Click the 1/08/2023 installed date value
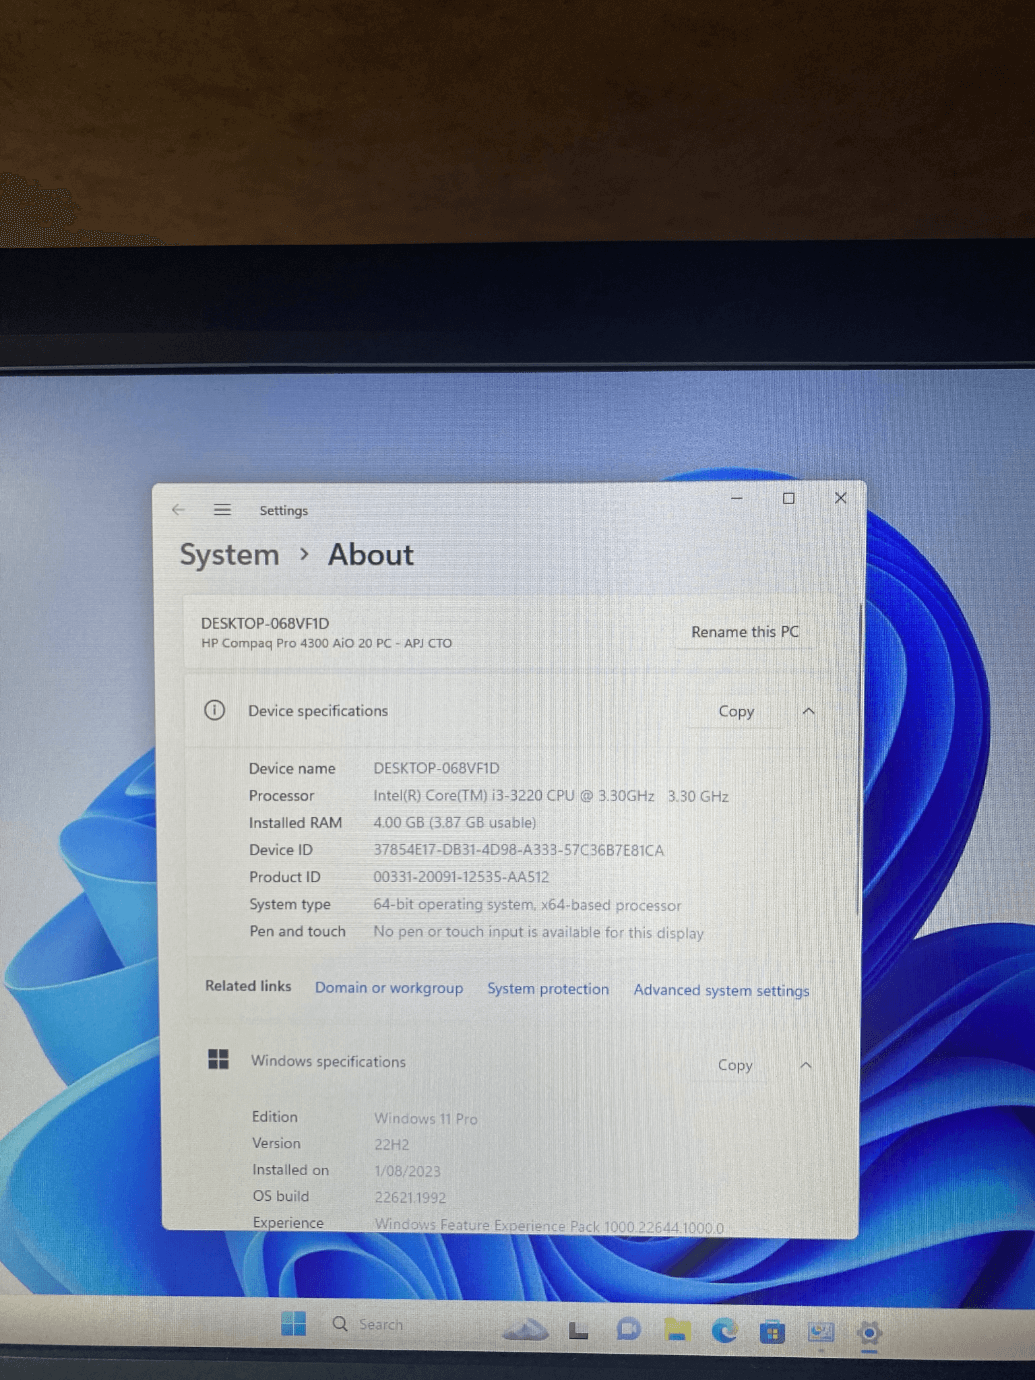 click(407, 1171)
